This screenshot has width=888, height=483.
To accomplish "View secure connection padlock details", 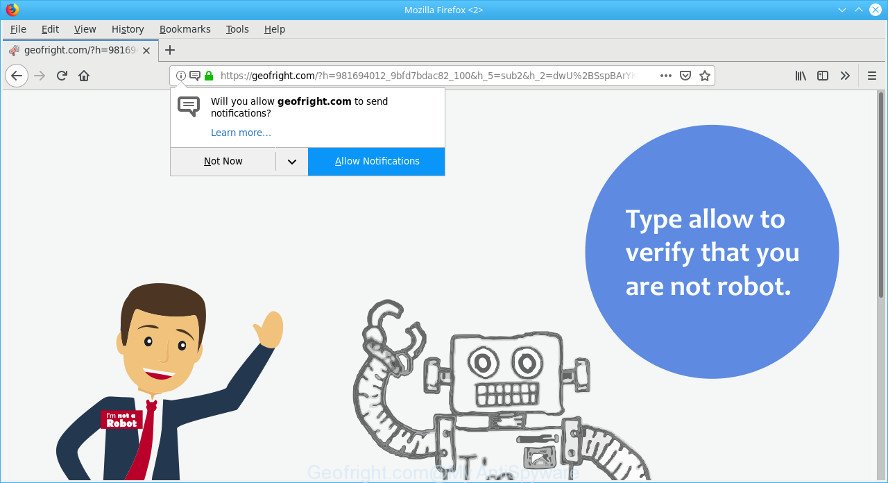I will (209, 75).
